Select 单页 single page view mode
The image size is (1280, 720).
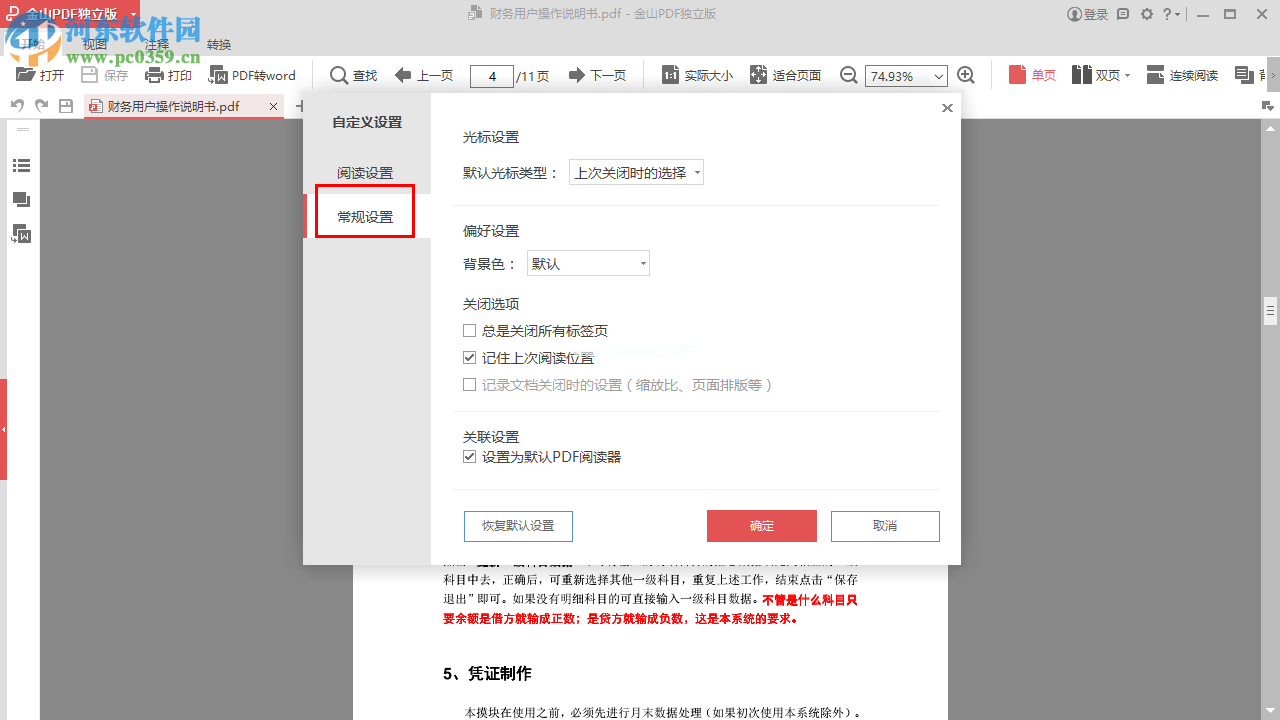click(1031, 75)
